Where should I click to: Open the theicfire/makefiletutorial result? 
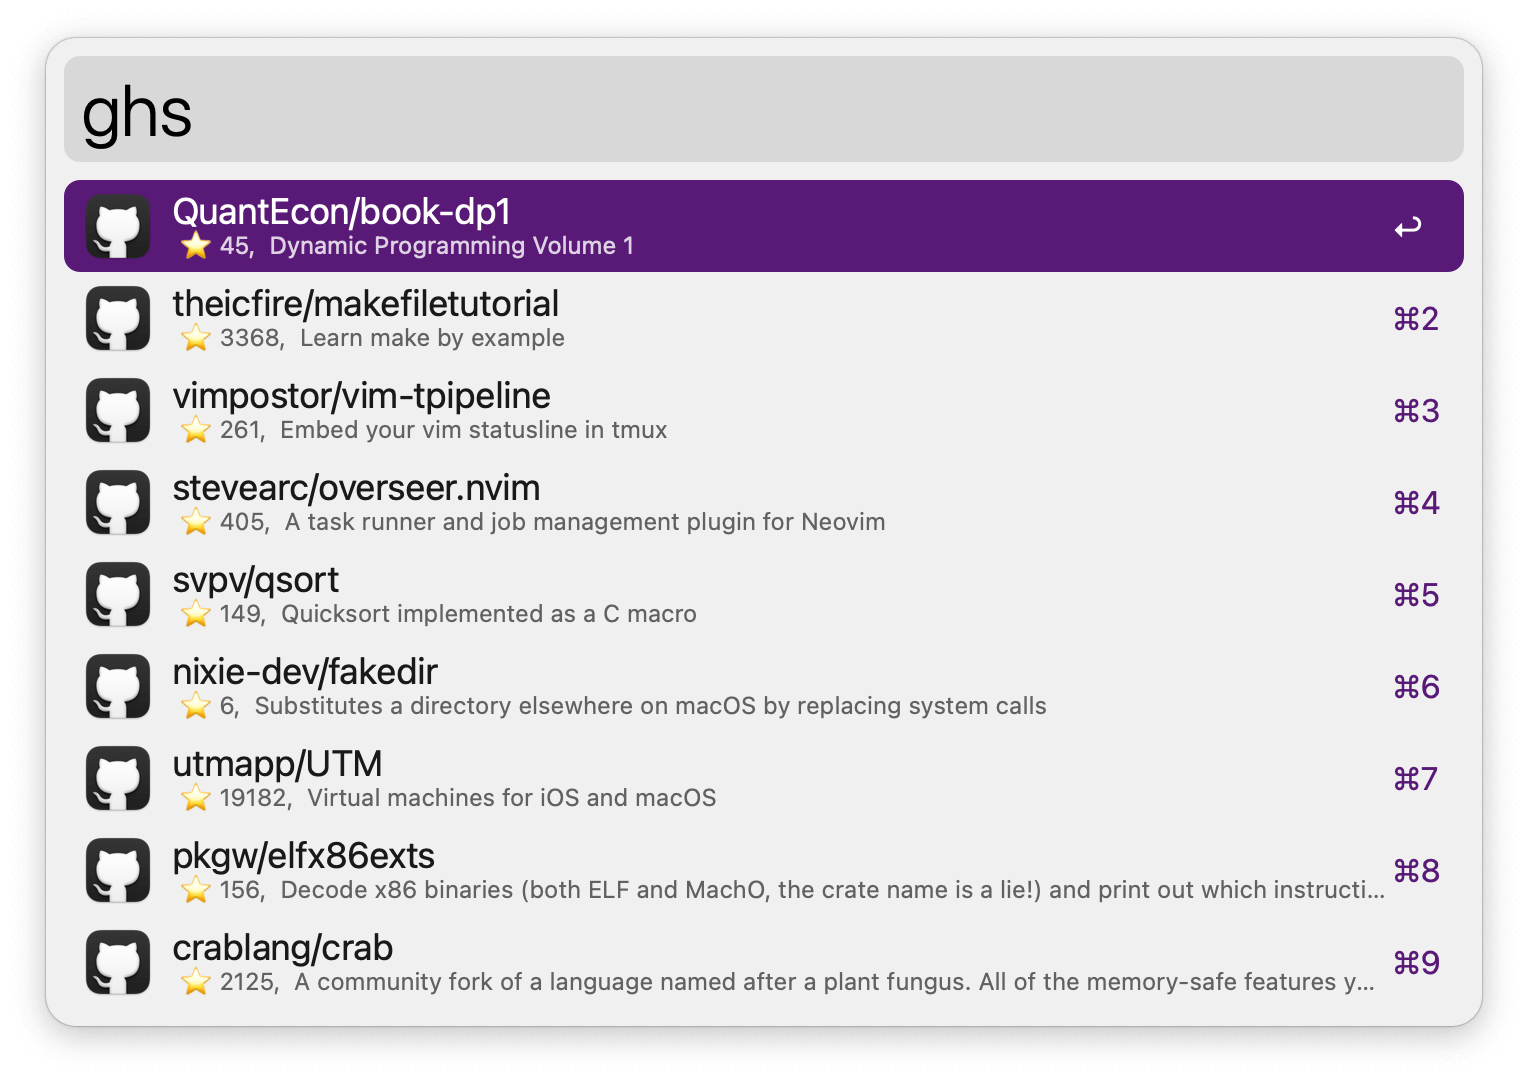click(x=764, y=319)
